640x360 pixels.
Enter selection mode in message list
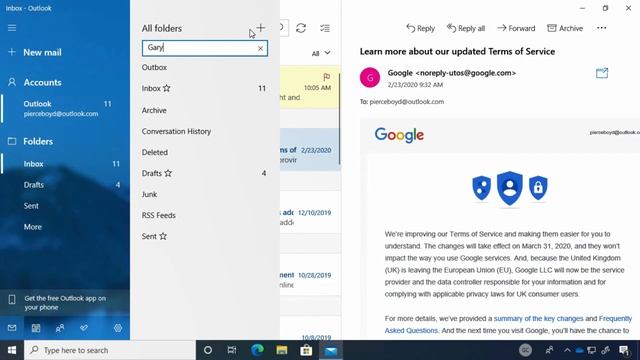[x=325, y=28]
